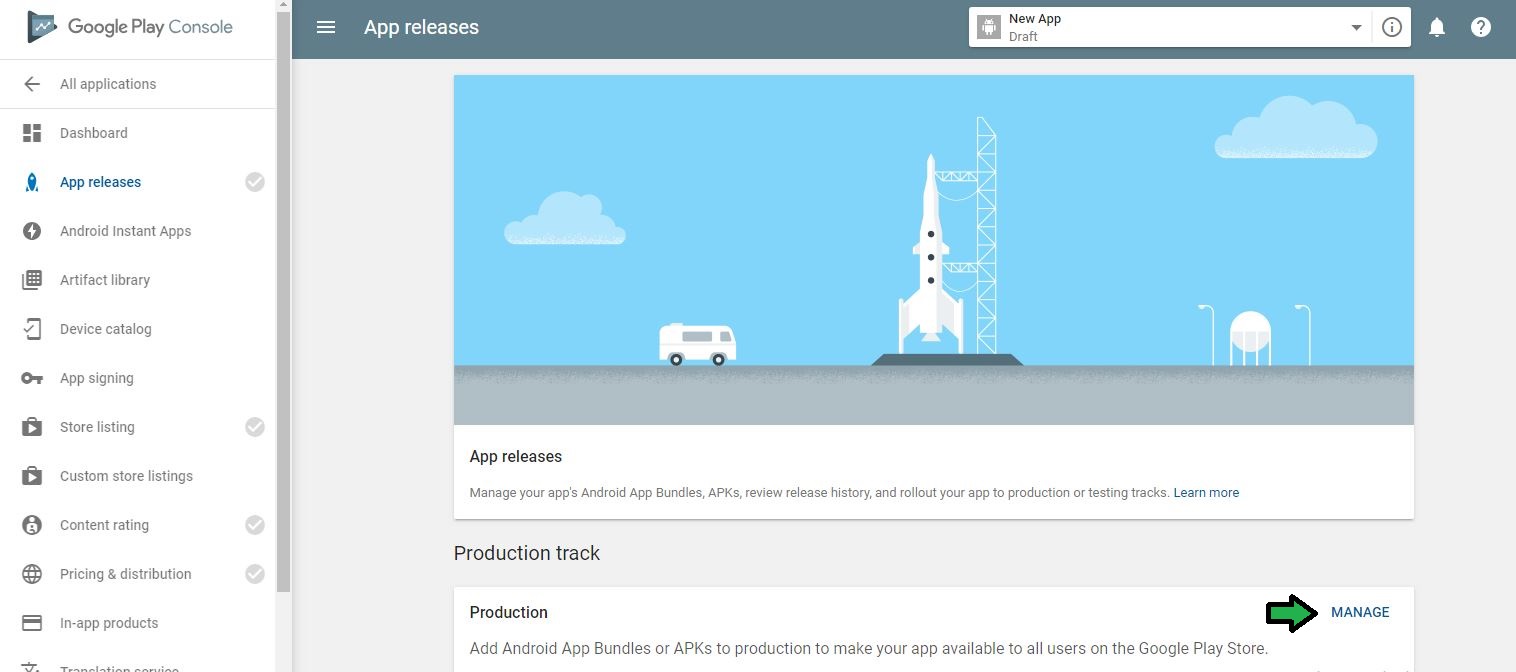Click the Google Play Console logo
The image size is (1516, 672).
130,28
